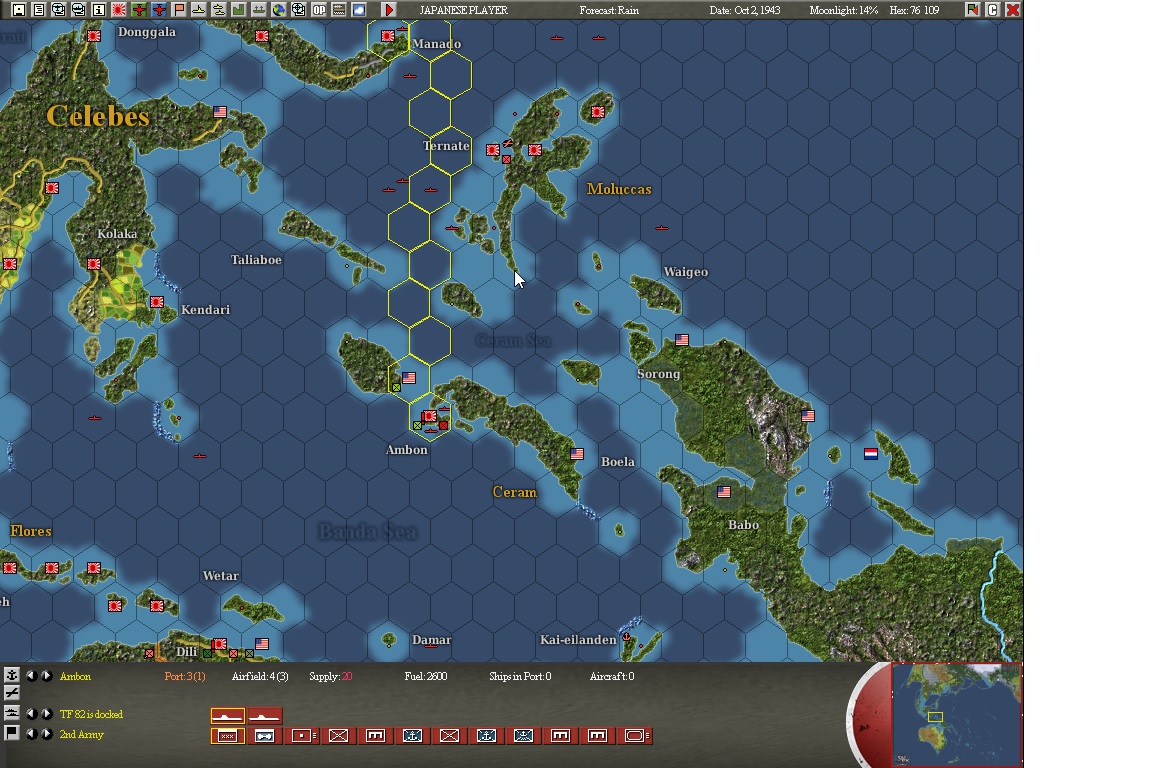This screenshot has height=768, width=1152.
Task: Open the '2nd Army' unit link
Action: (82, 734)
